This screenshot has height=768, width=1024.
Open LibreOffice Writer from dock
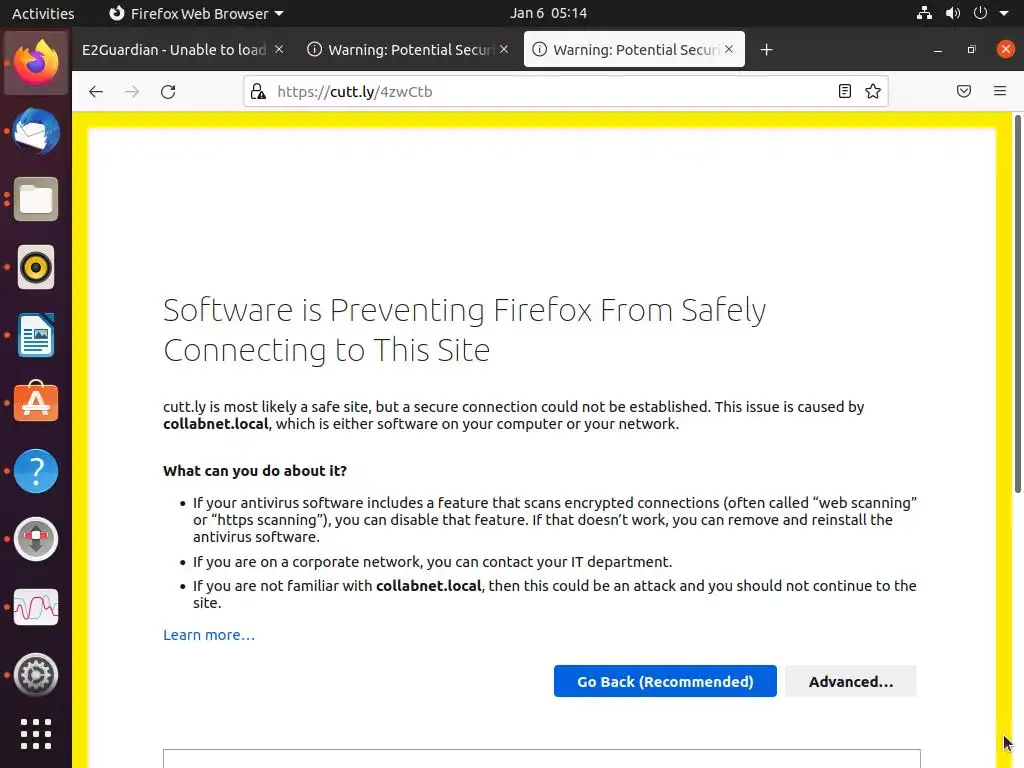coord(36,336)
